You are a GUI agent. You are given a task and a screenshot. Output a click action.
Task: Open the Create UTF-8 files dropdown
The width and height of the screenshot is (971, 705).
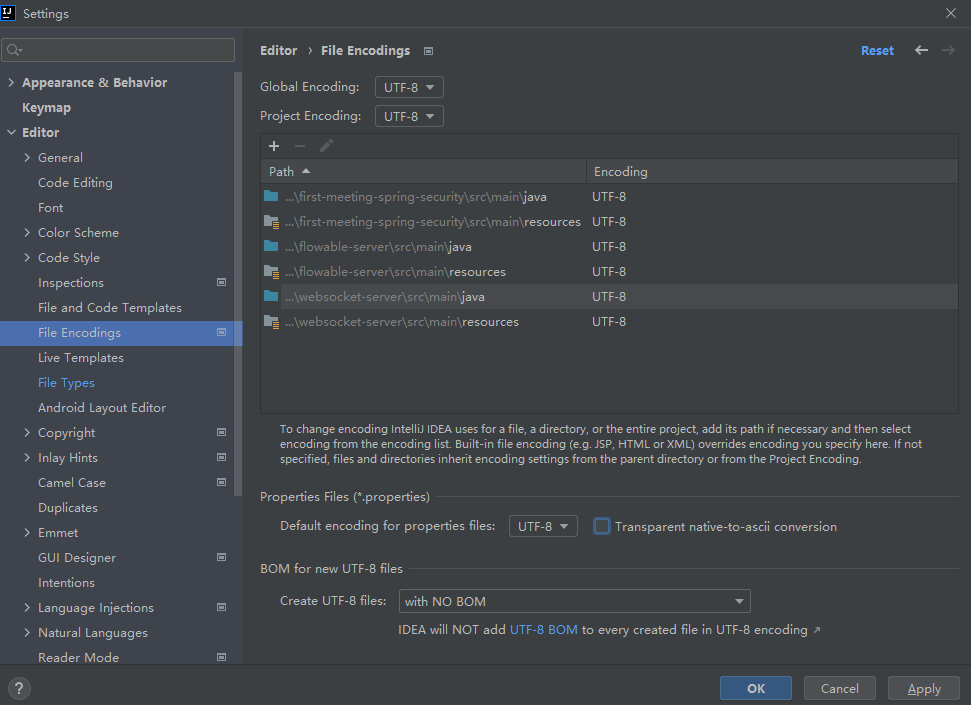click(575, 601)
